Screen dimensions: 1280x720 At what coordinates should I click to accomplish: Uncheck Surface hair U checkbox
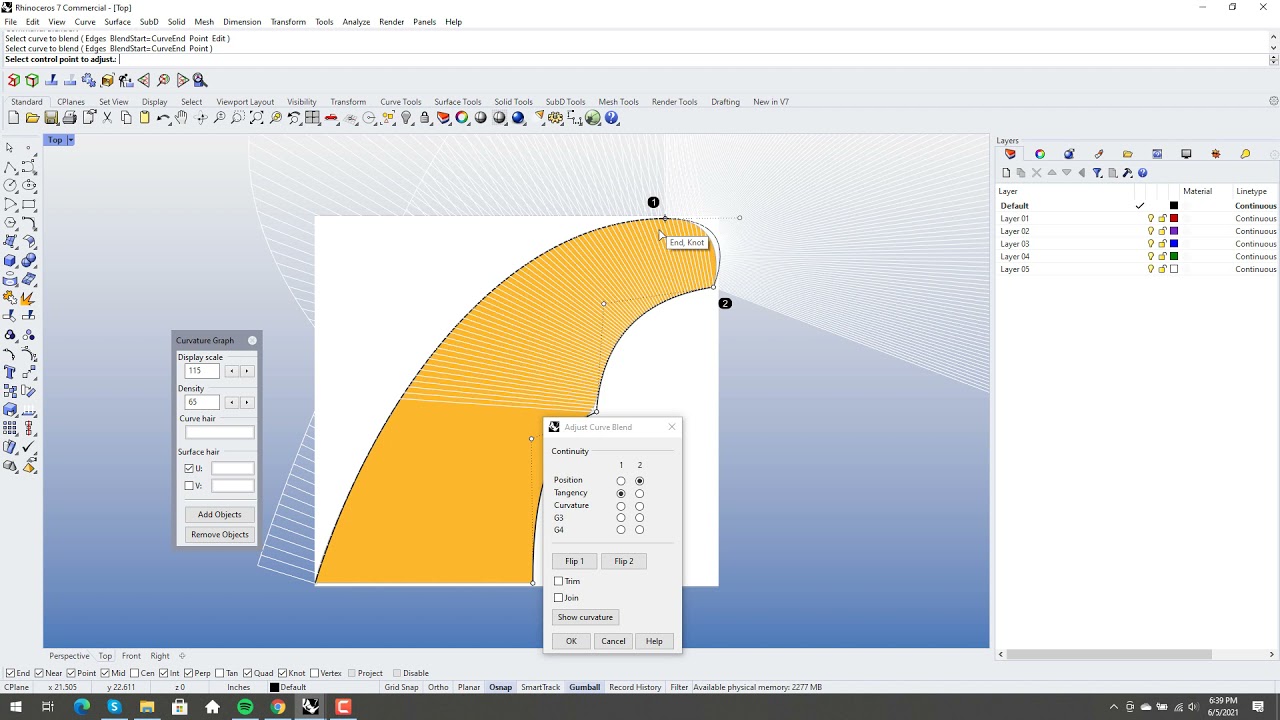coord(189,468)
